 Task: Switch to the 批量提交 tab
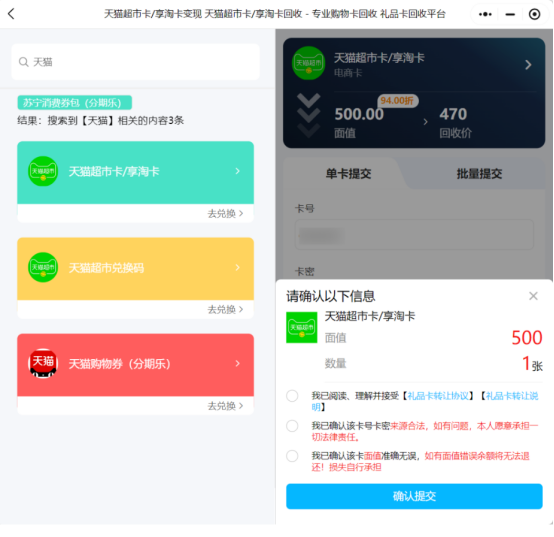(479, 174)
